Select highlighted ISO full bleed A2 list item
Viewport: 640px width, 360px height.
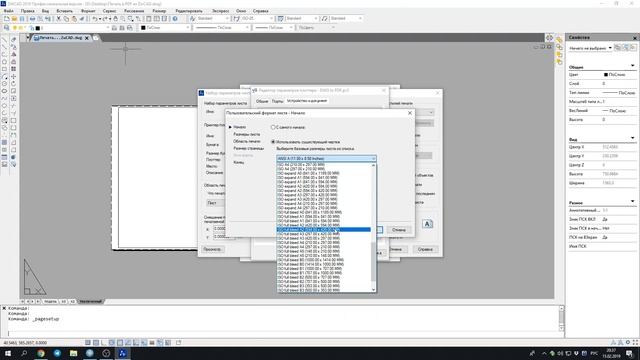click(324, 230)
